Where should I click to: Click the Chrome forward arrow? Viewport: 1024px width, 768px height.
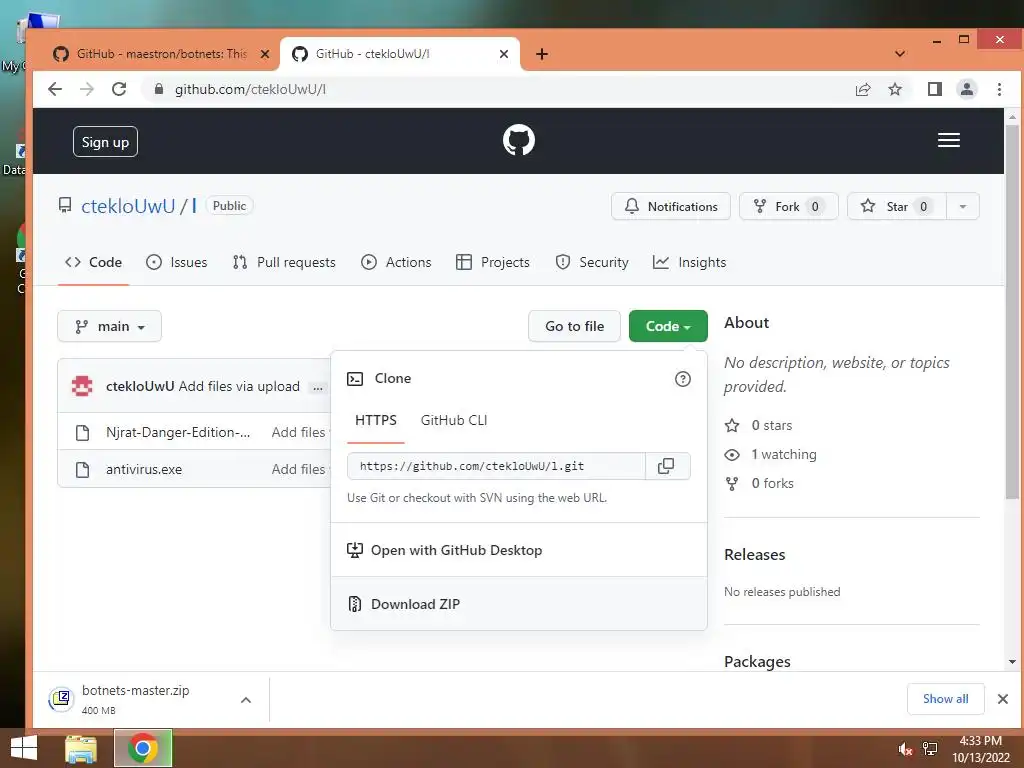(87, 89)
